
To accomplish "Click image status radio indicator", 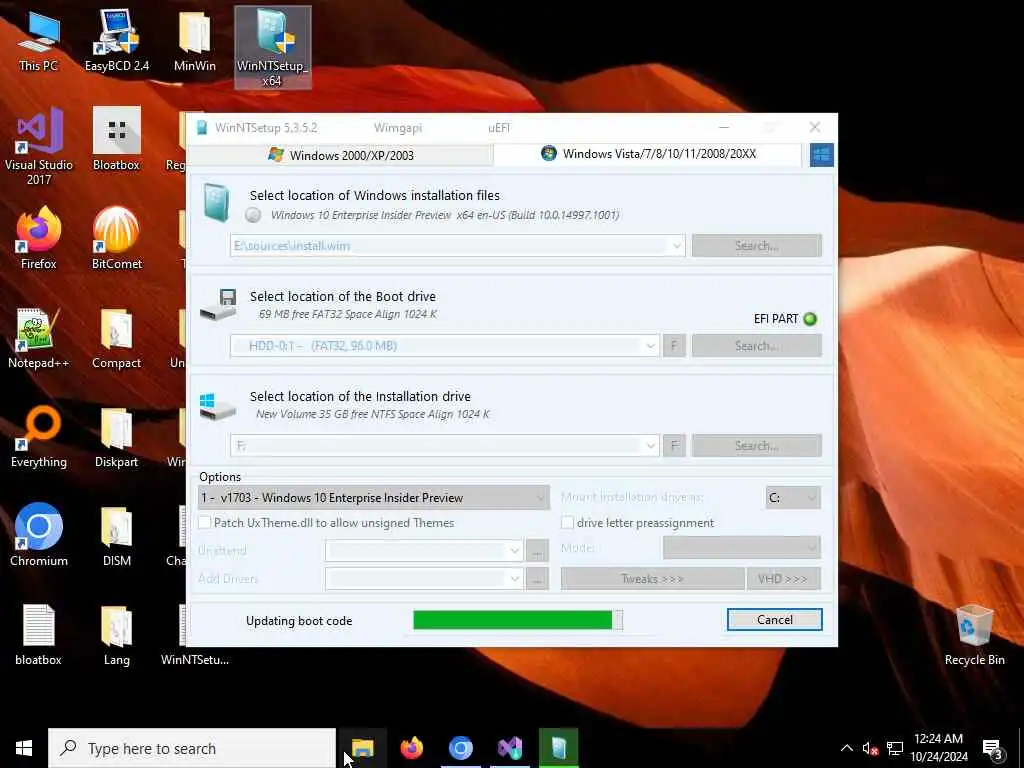I will (253, 215).
